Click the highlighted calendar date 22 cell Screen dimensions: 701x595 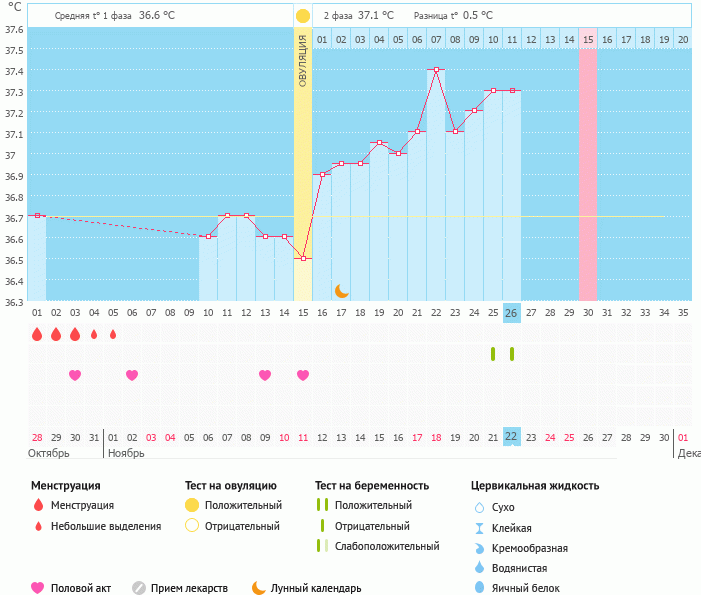511,437
